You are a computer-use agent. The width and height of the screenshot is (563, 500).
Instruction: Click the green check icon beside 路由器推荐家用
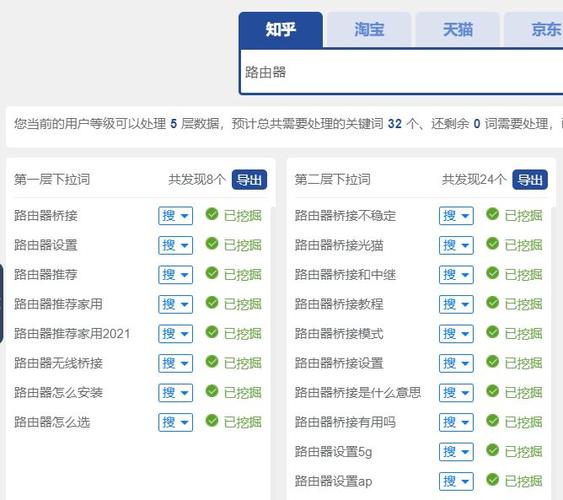(x=212, y=302)
